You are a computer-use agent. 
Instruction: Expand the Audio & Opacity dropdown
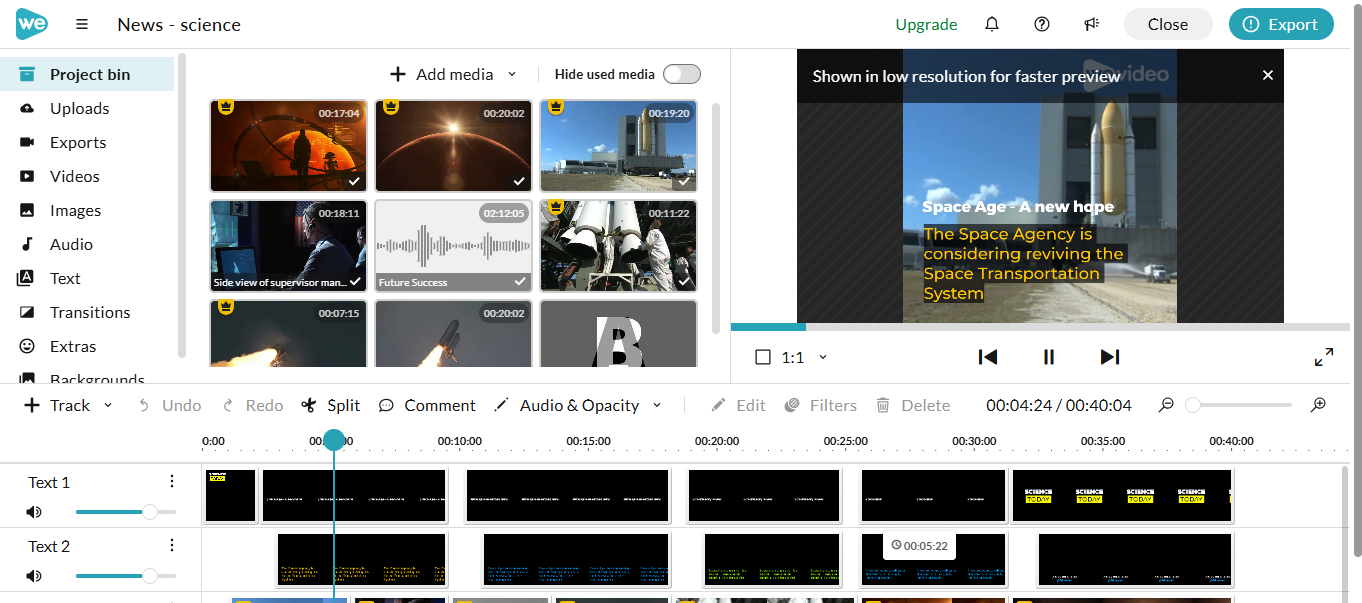tap(657, 405)
